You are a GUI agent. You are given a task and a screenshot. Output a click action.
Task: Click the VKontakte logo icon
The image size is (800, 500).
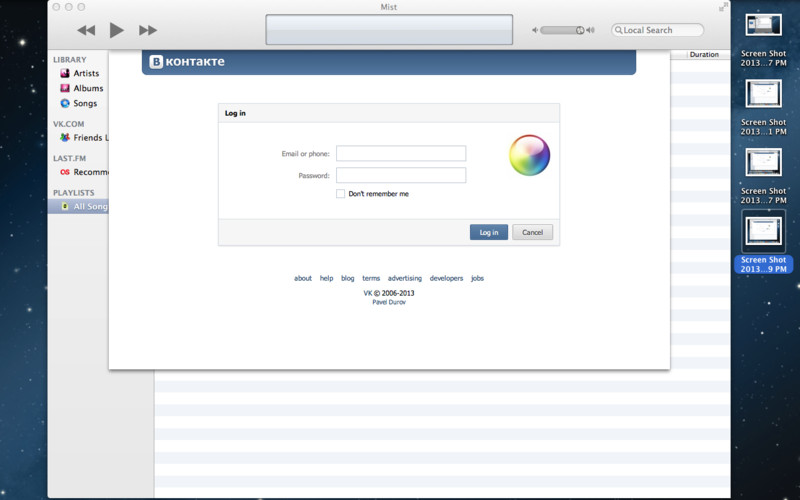pyautogui.click(x=156, y=62)
